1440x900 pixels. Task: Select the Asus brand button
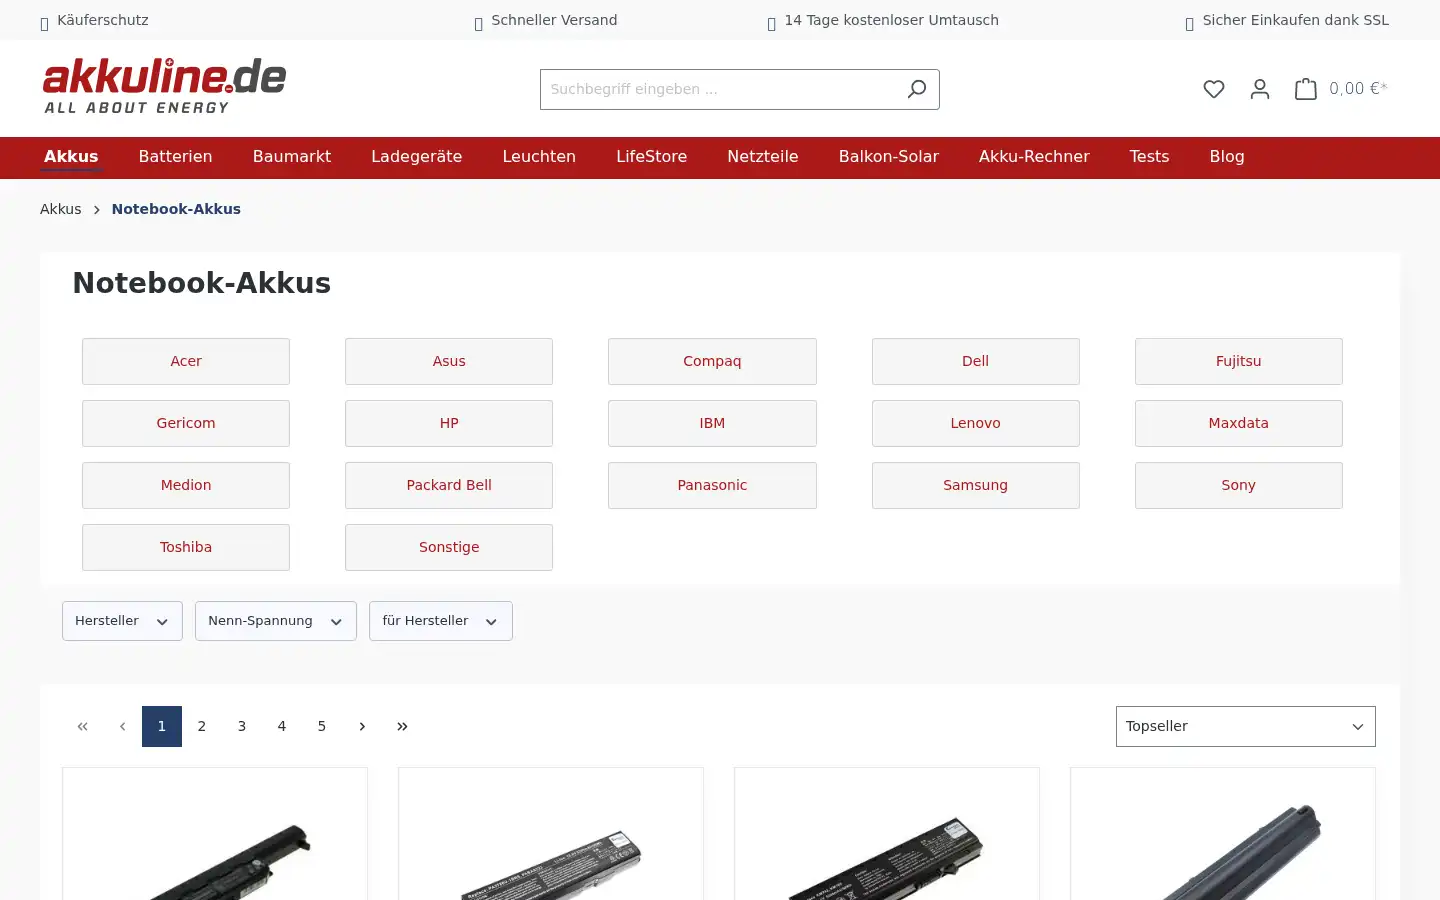click(x=449, y=361)
